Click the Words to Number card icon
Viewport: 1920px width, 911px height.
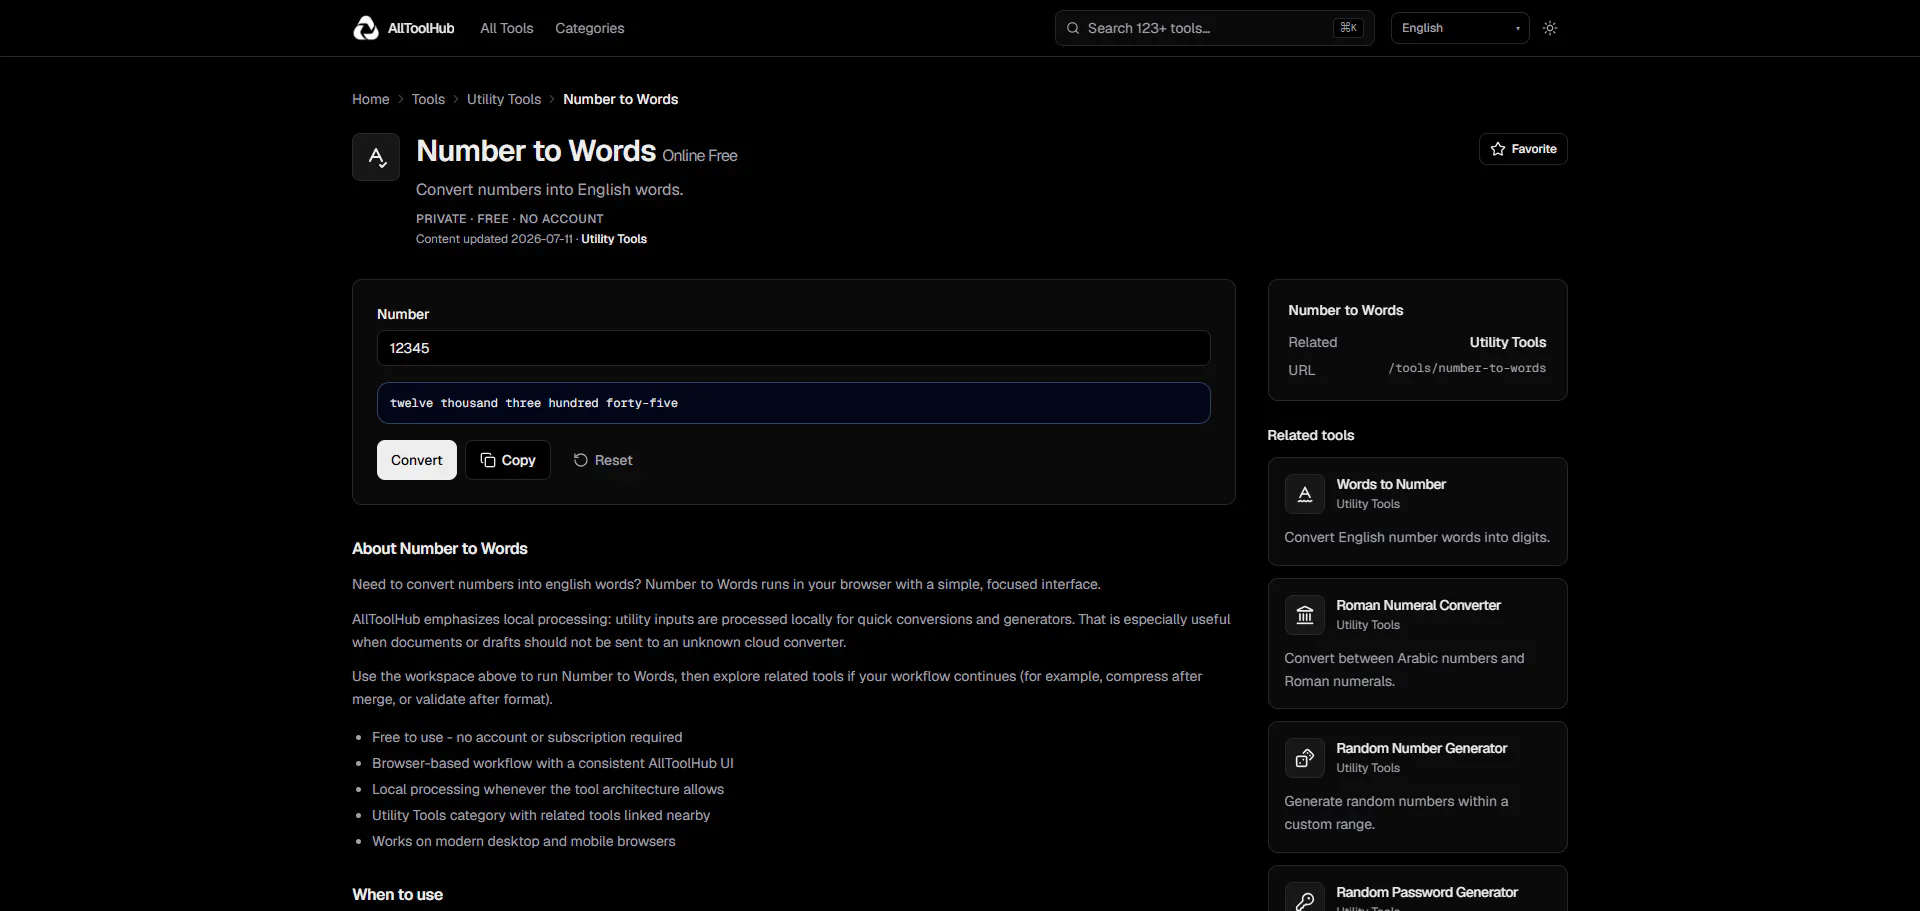(x=1305, y=494)
